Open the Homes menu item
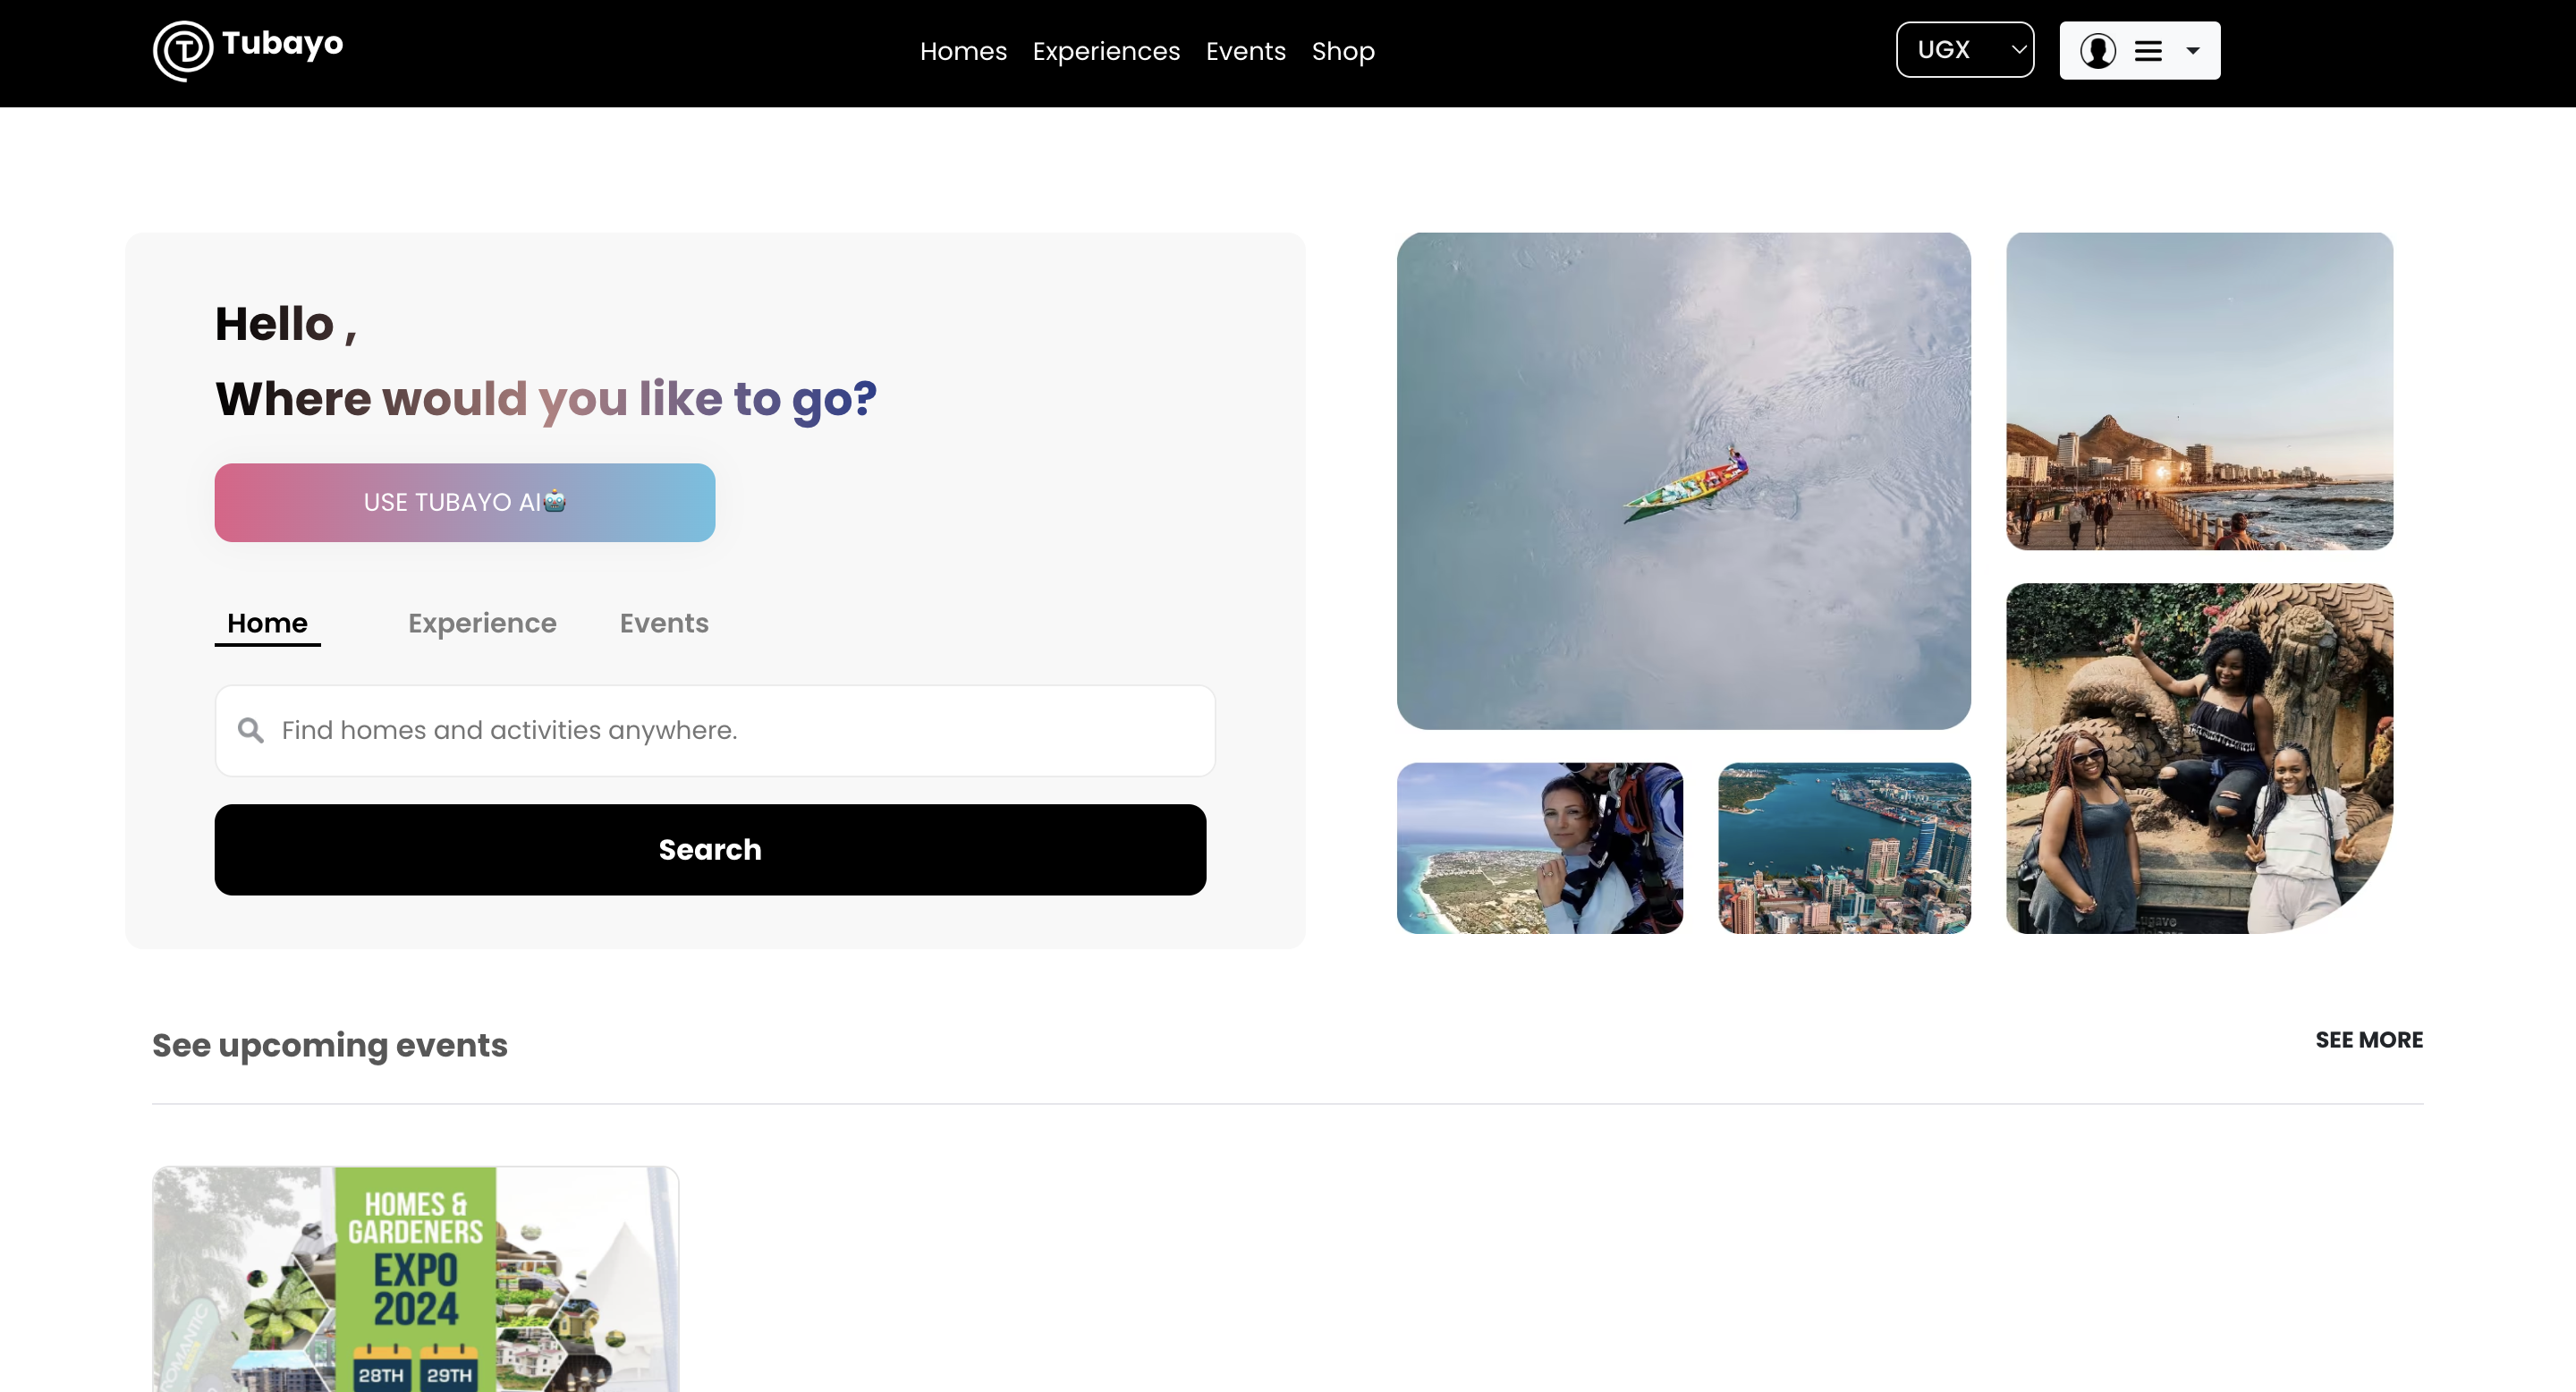Viewport: 2576px width, 1392px height. pyautogui.click(x=963, y=51)
